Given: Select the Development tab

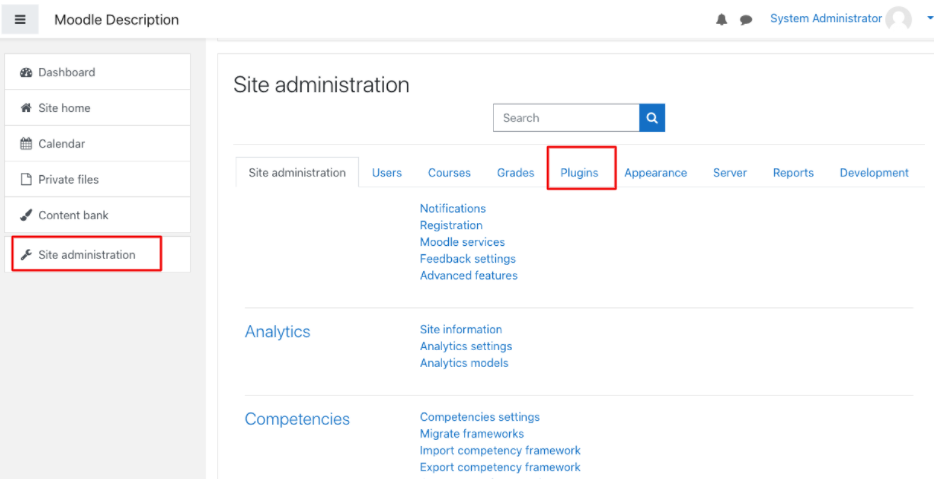Looking at the screenshot, I should (x=874, y=173).
